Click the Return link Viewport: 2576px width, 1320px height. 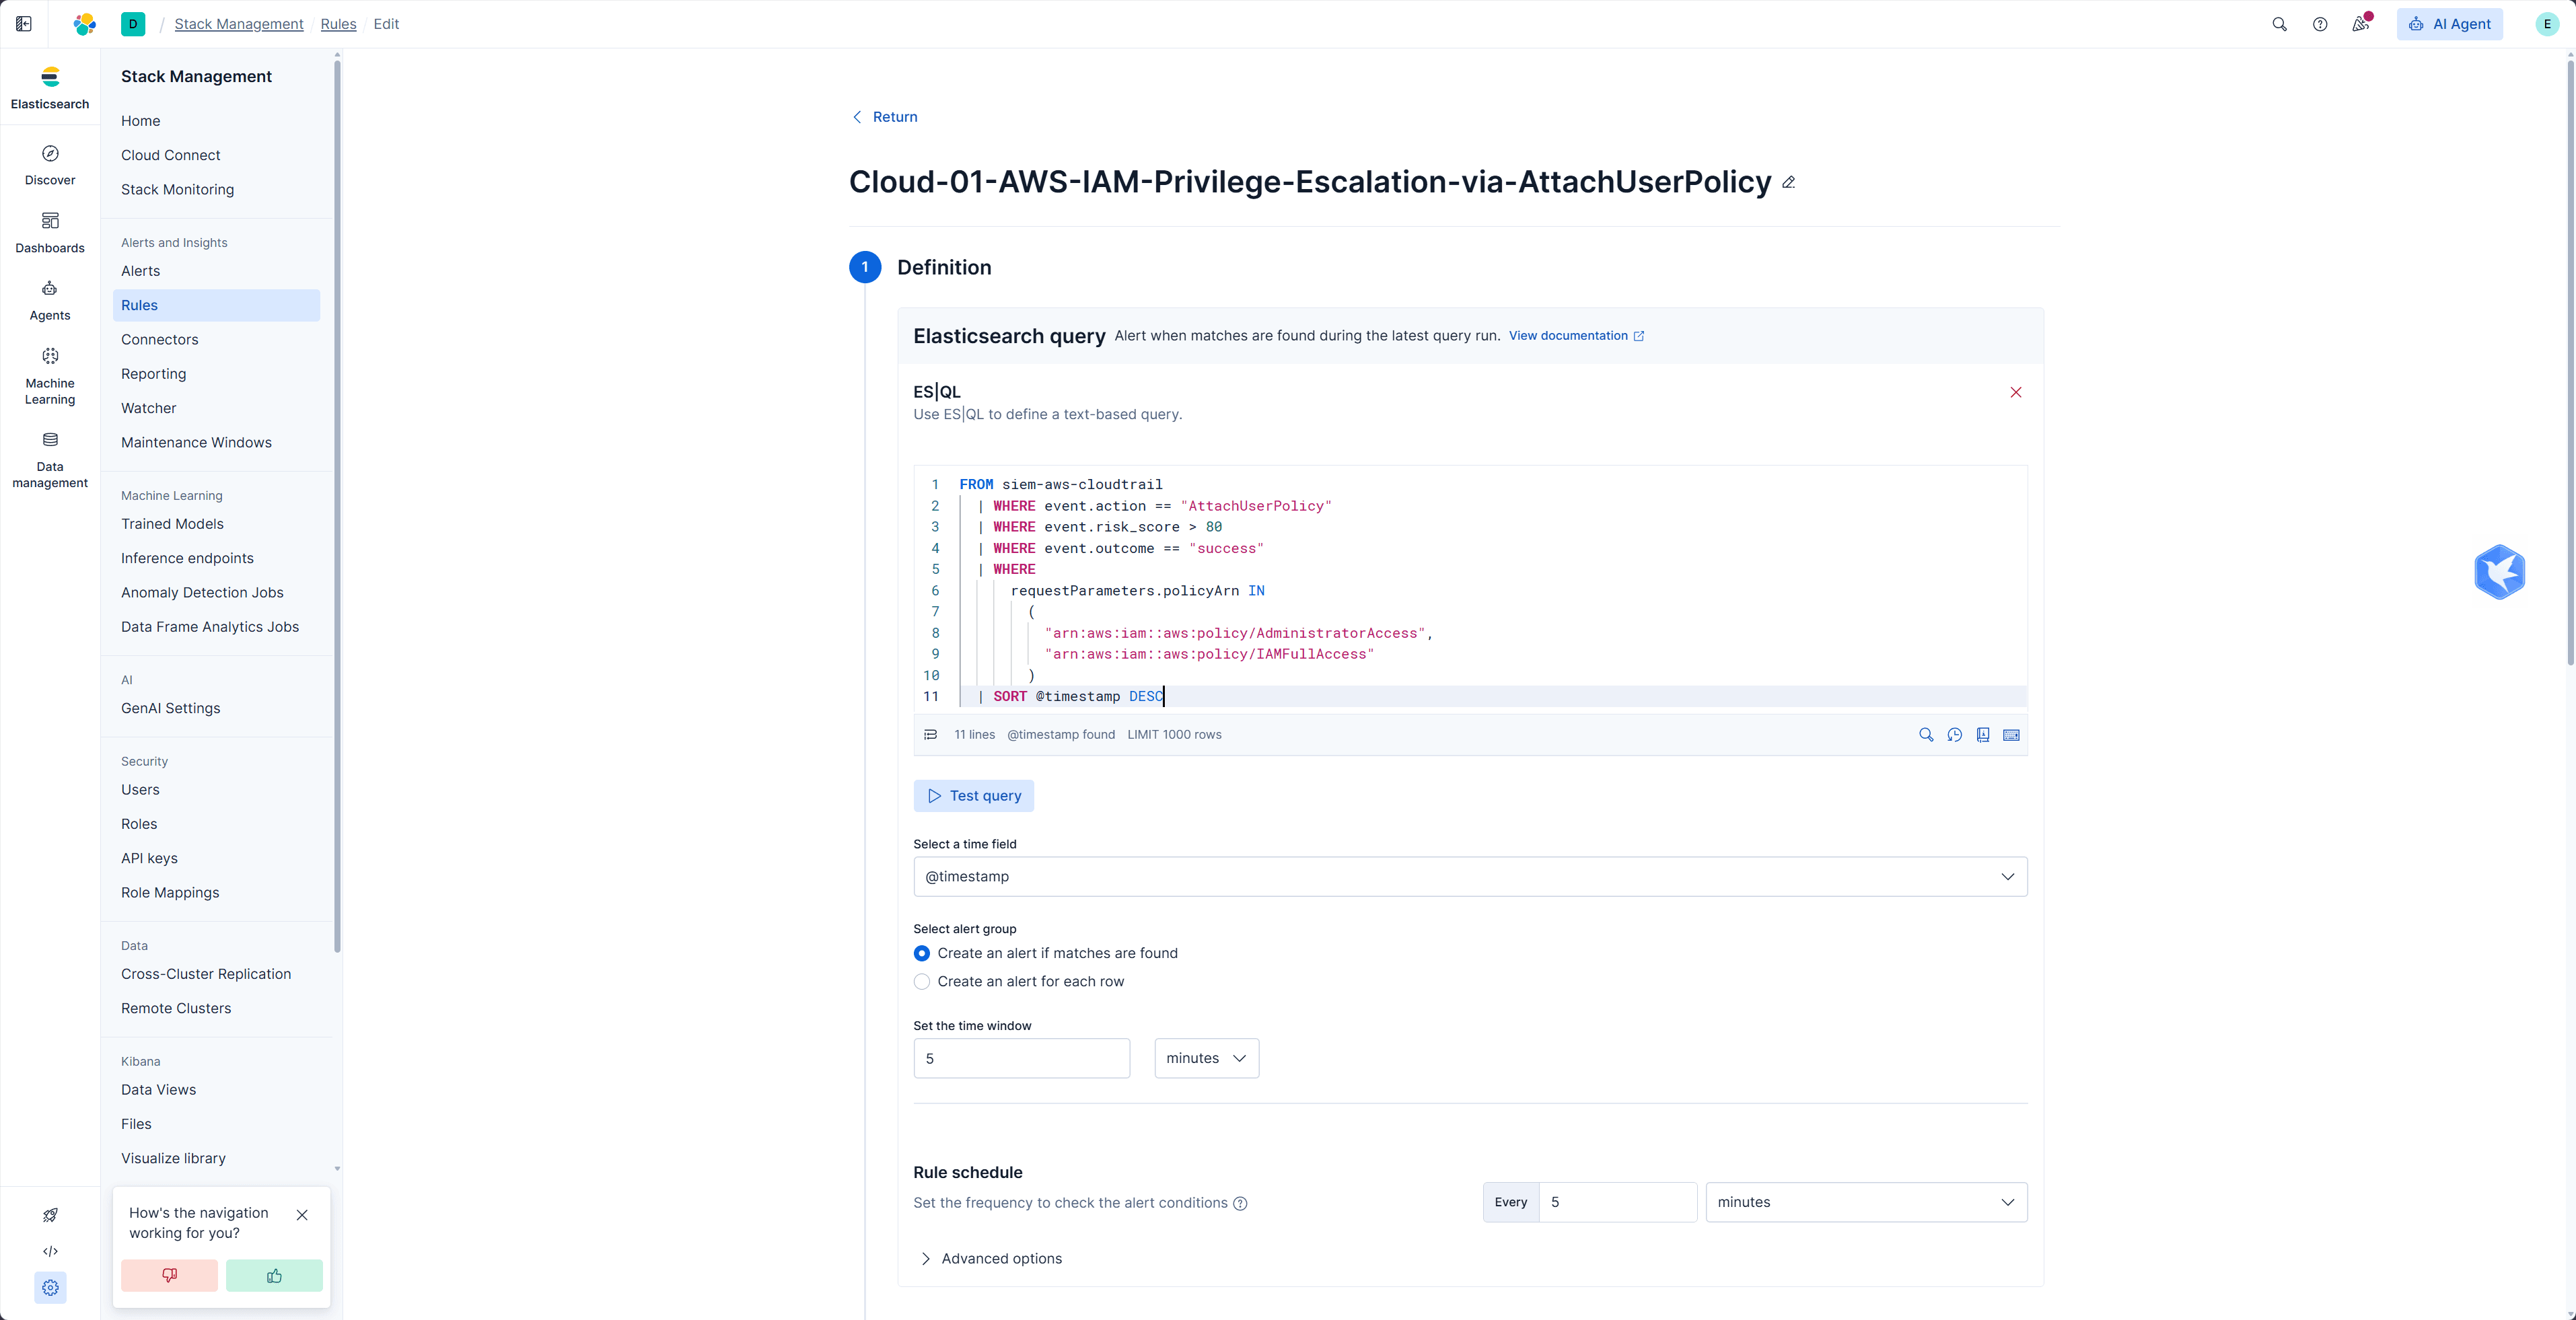coord(884,117)
